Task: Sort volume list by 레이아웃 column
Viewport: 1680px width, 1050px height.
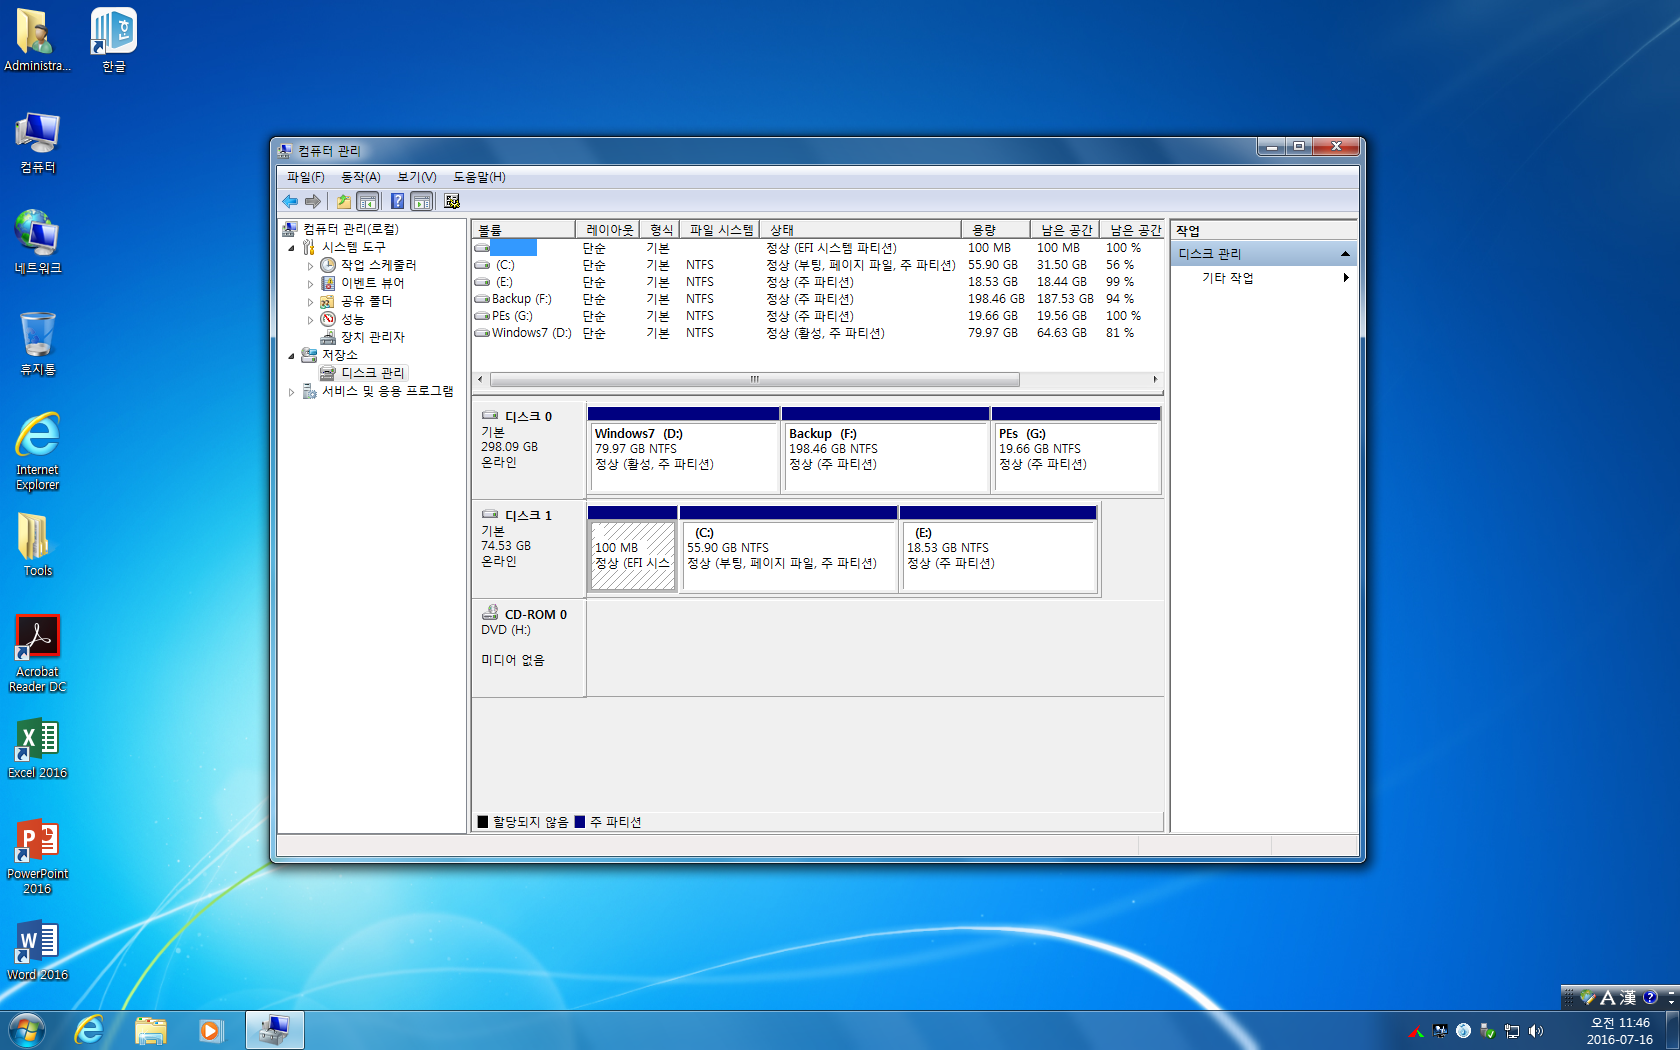Action: [x=610, y=230]
